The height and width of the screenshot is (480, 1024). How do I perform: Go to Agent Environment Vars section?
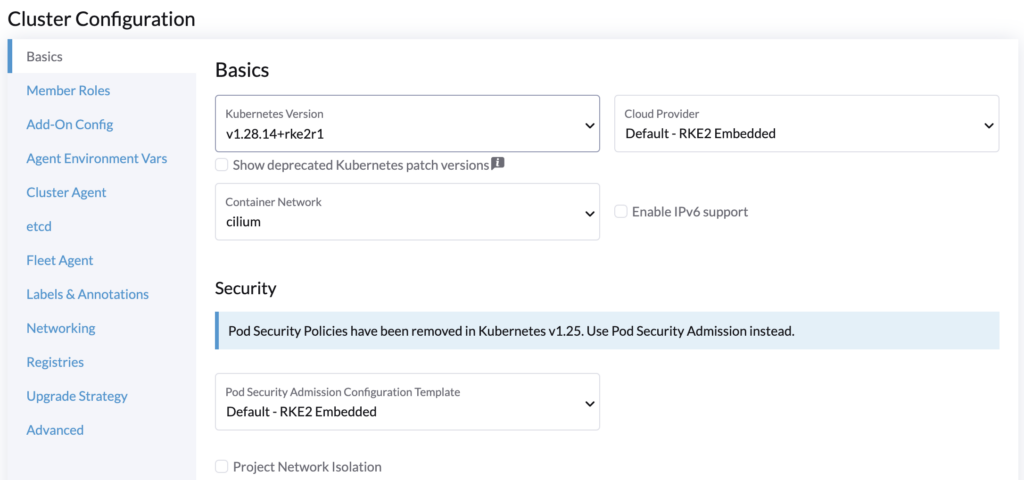(97, 158)
